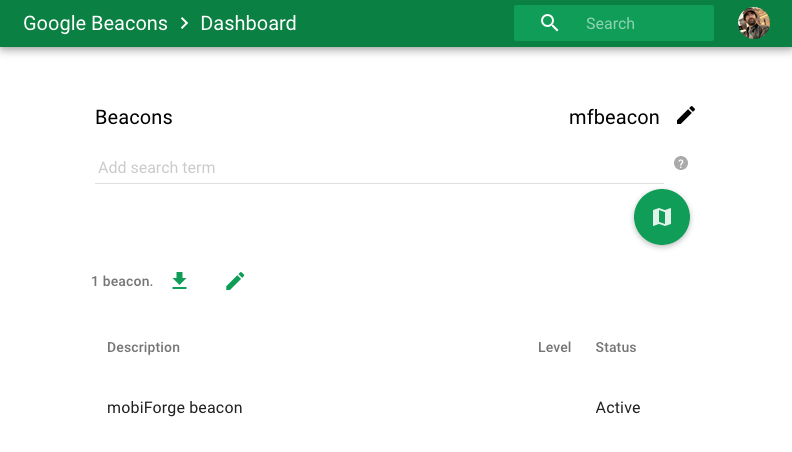Click the breadcrumb chevron after Google Beacons
Image resolution: width=792 pixels, height=452 pixels.
pyautogui.click(x=184, y=23)
